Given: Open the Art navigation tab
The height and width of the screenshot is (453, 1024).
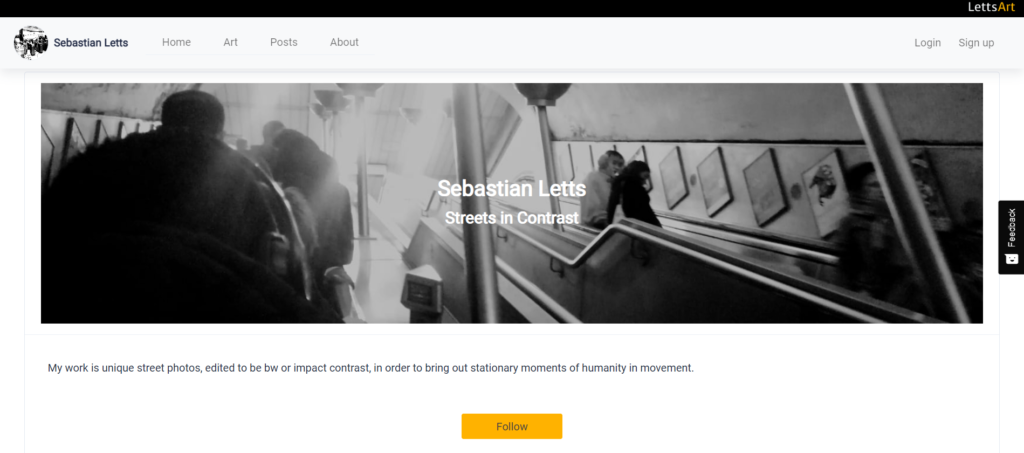Looking at the screenshot, I should point(231,42).
